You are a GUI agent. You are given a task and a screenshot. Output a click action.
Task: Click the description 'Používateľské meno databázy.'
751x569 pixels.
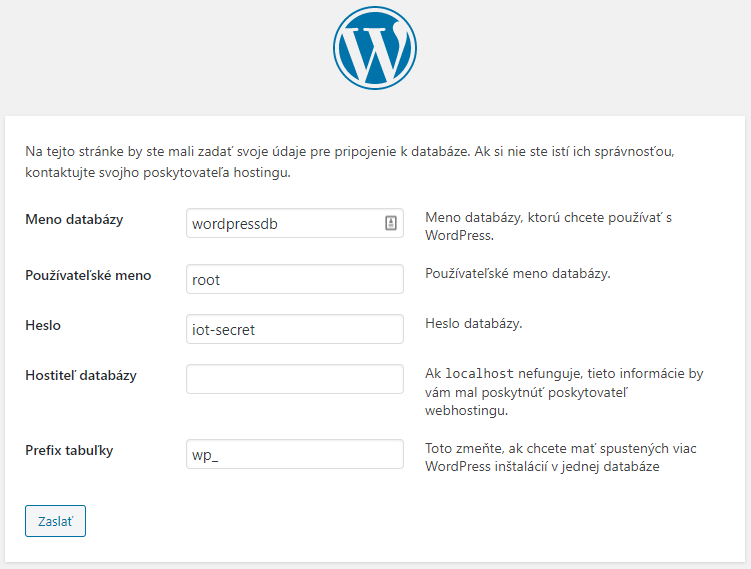(518, 273)
